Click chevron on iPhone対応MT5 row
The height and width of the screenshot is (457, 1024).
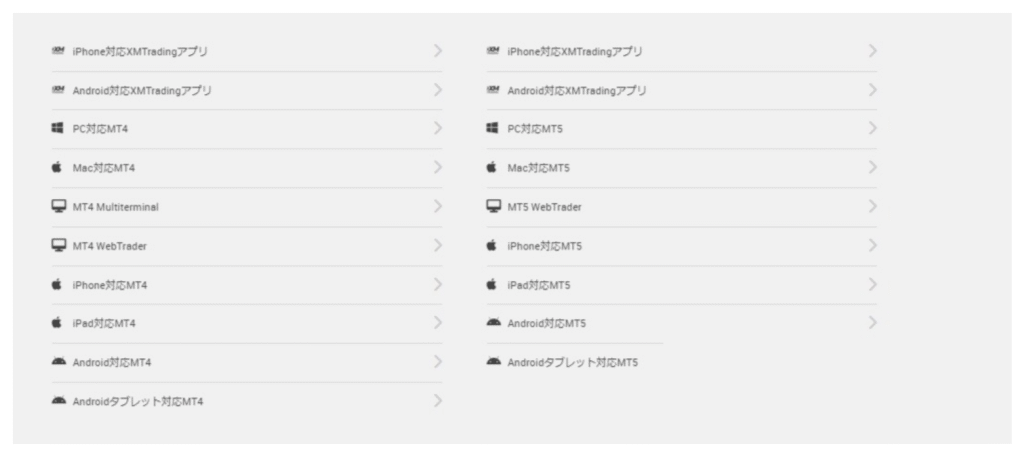click(873, 246)
